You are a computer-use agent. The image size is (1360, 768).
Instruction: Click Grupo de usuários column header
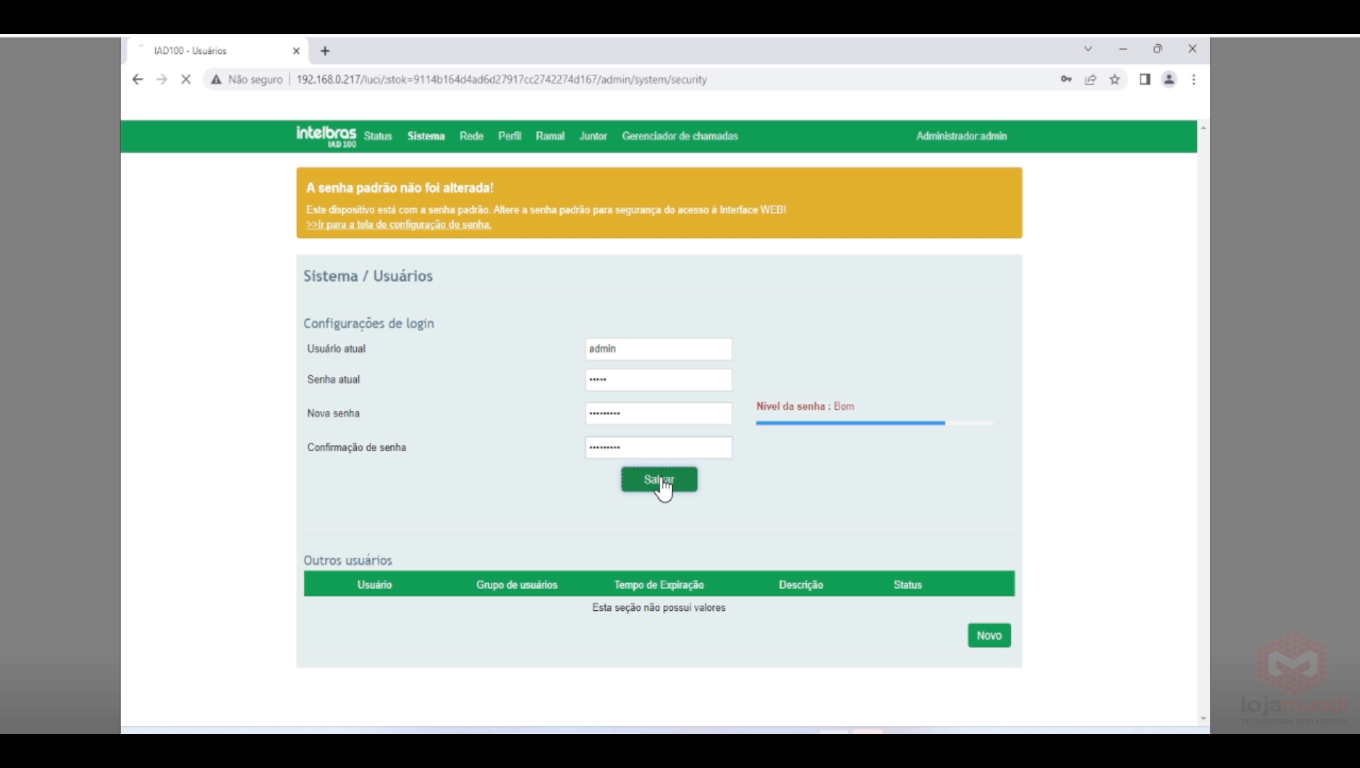(x=517, y=585)
